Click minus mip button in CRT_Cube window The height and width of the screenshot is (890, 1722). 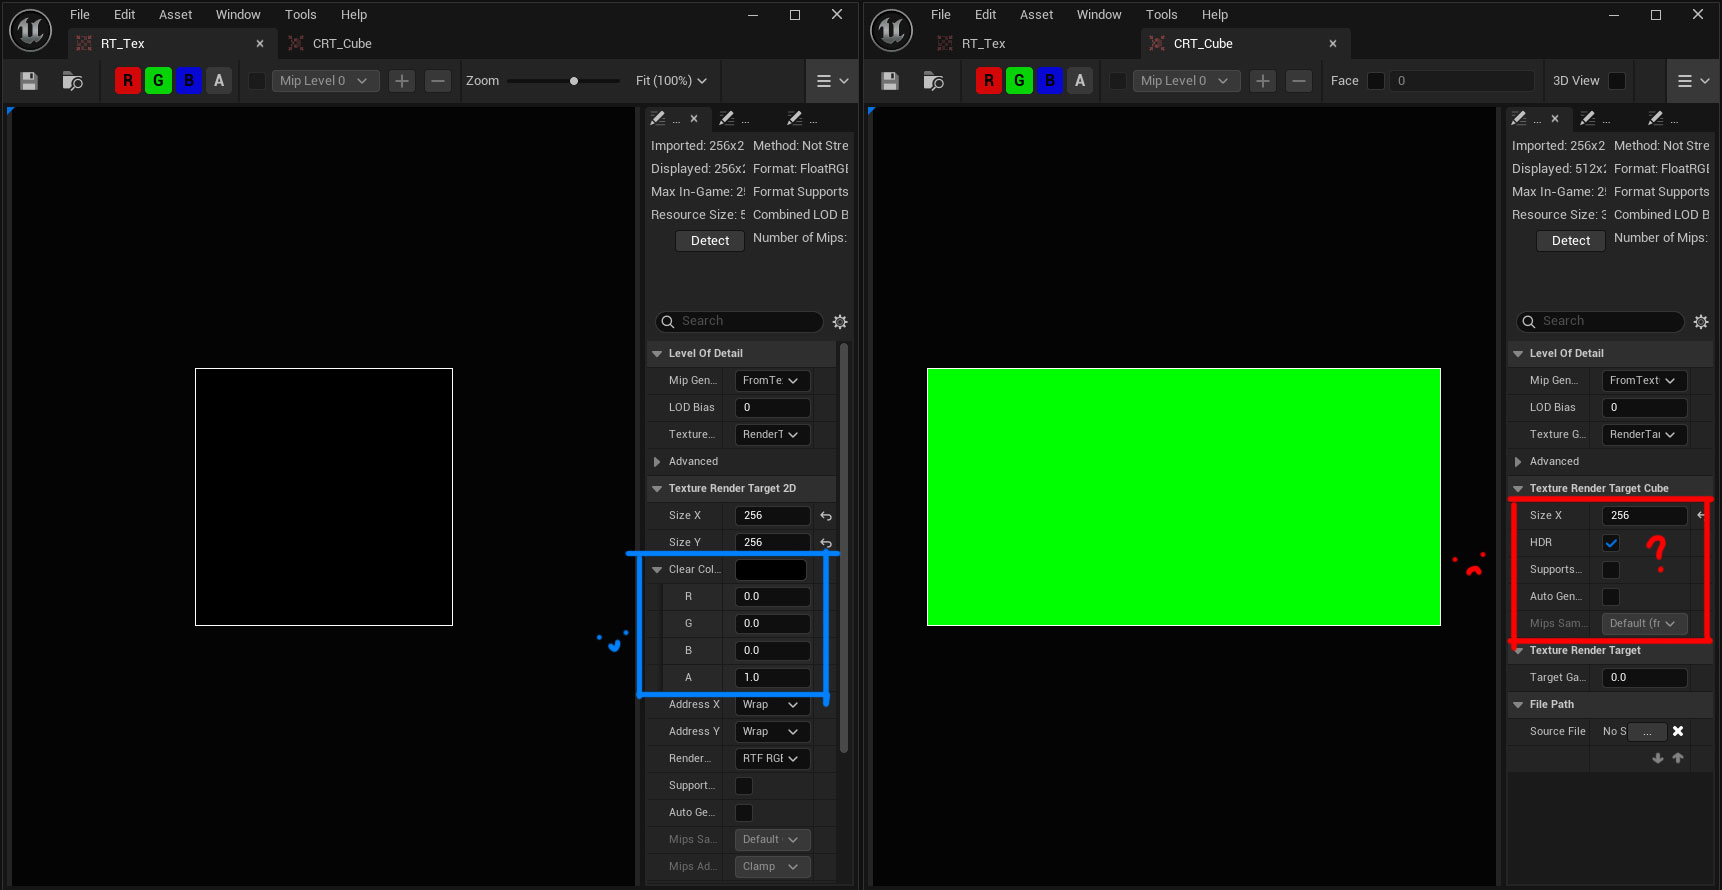pyautogui.click(x=1299, y=81)
